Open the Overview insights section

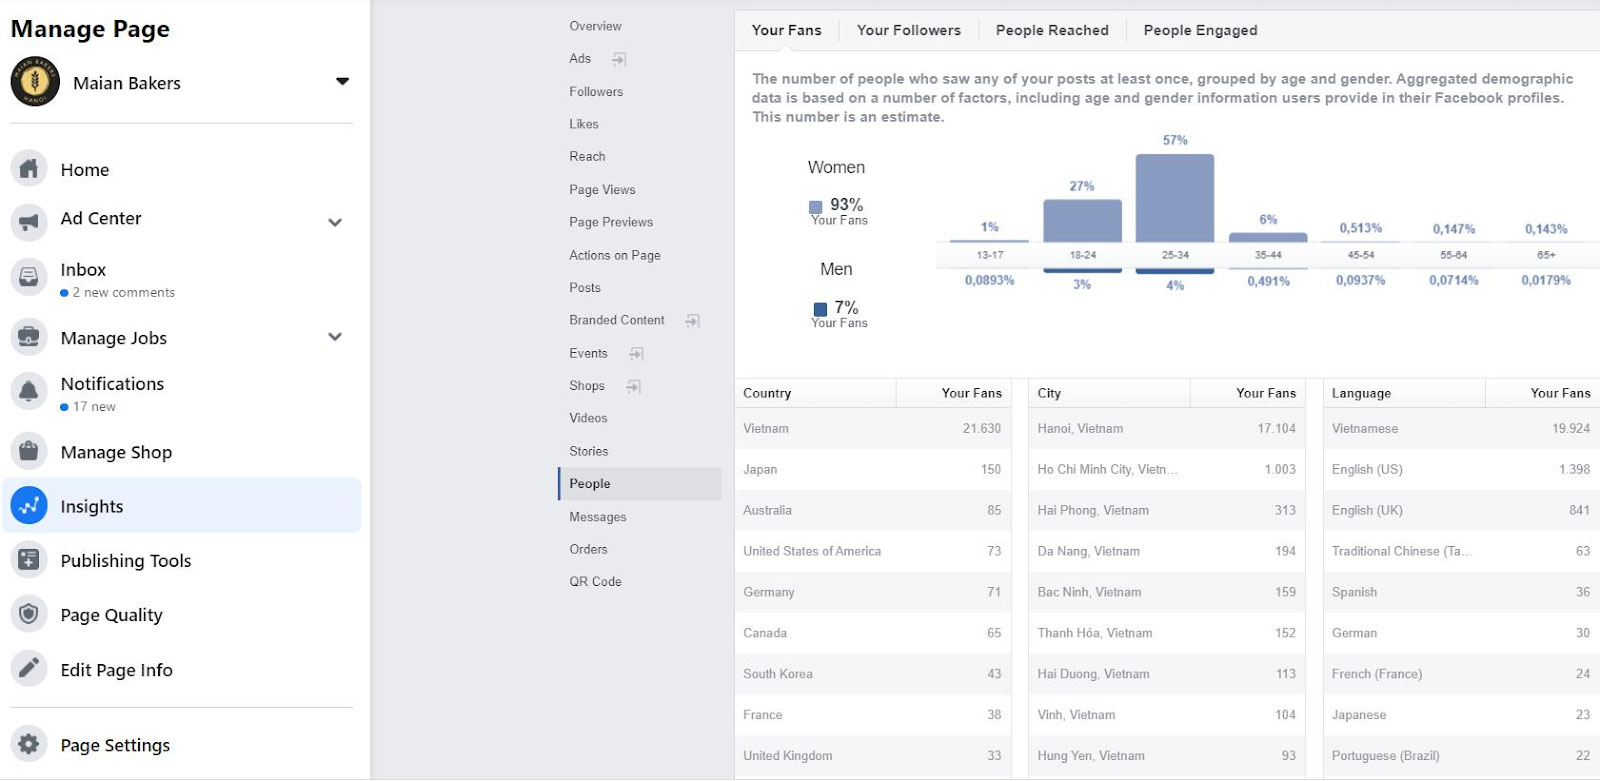pos(595,26)
